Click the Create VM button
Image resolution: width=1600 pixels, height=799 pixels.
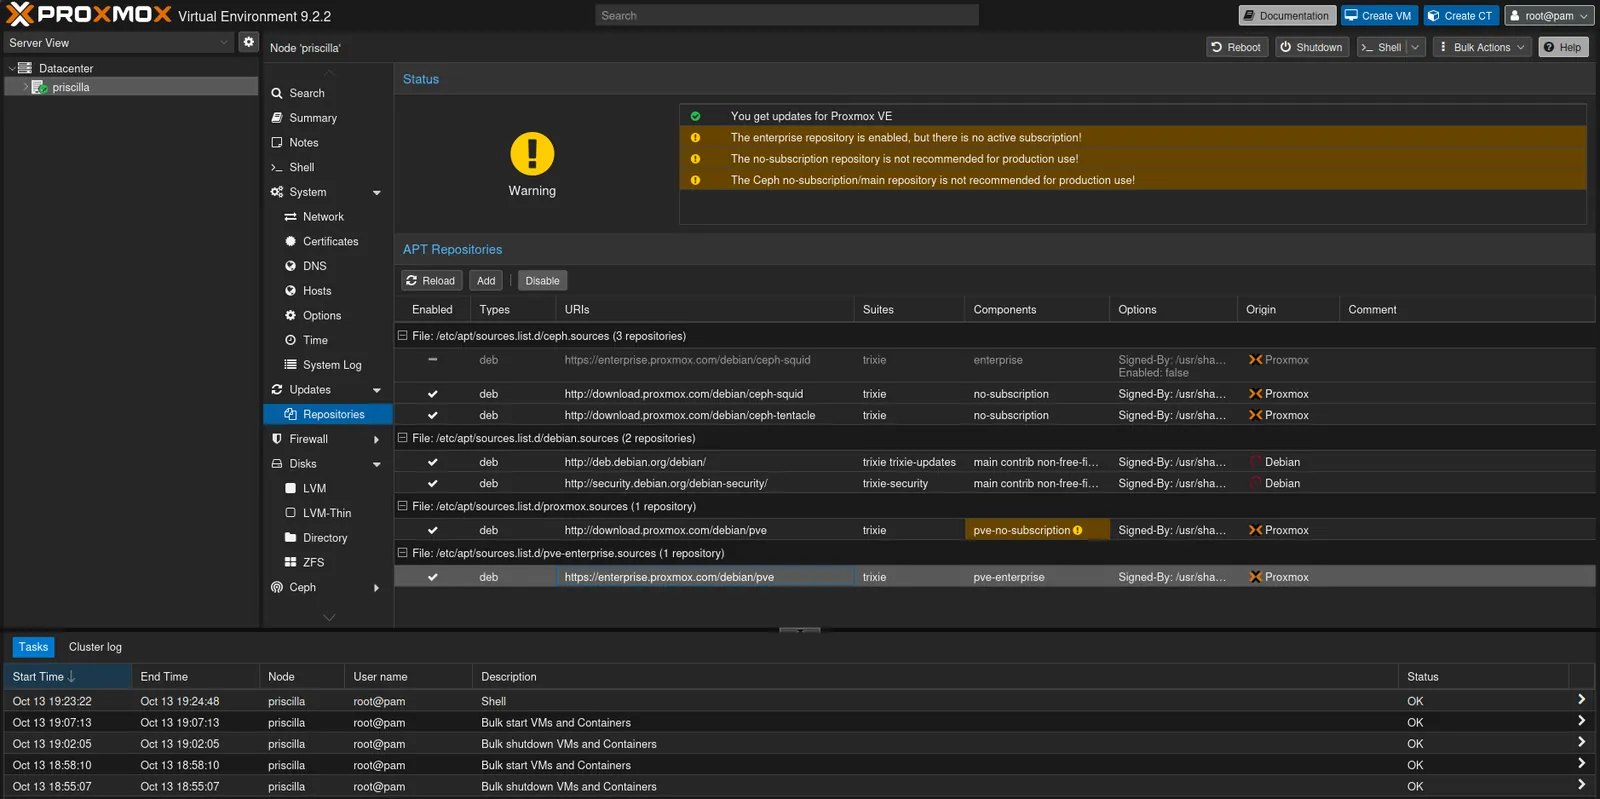[1378, 15]
